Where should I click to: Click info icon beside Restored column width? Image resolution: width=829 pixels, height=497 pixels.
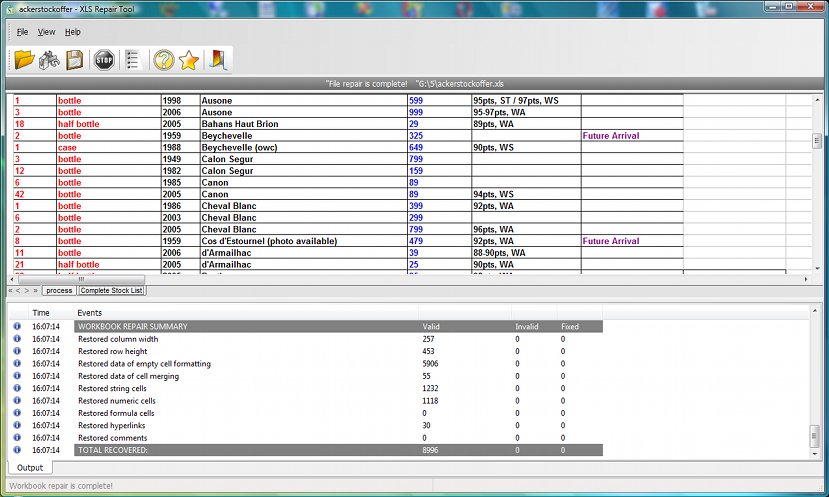click(x=17, y=338)
